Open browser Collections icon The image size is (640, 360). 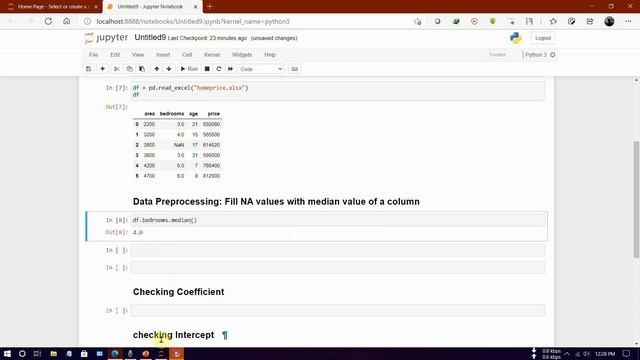(x=571, y=21)
